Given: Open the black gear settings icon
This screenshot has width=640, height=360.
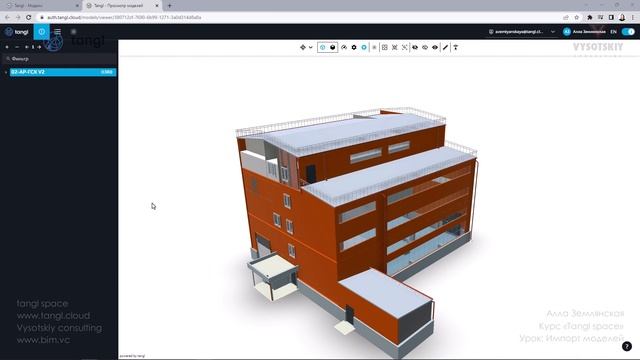Looking at the screenshot, I should (354, 47).
